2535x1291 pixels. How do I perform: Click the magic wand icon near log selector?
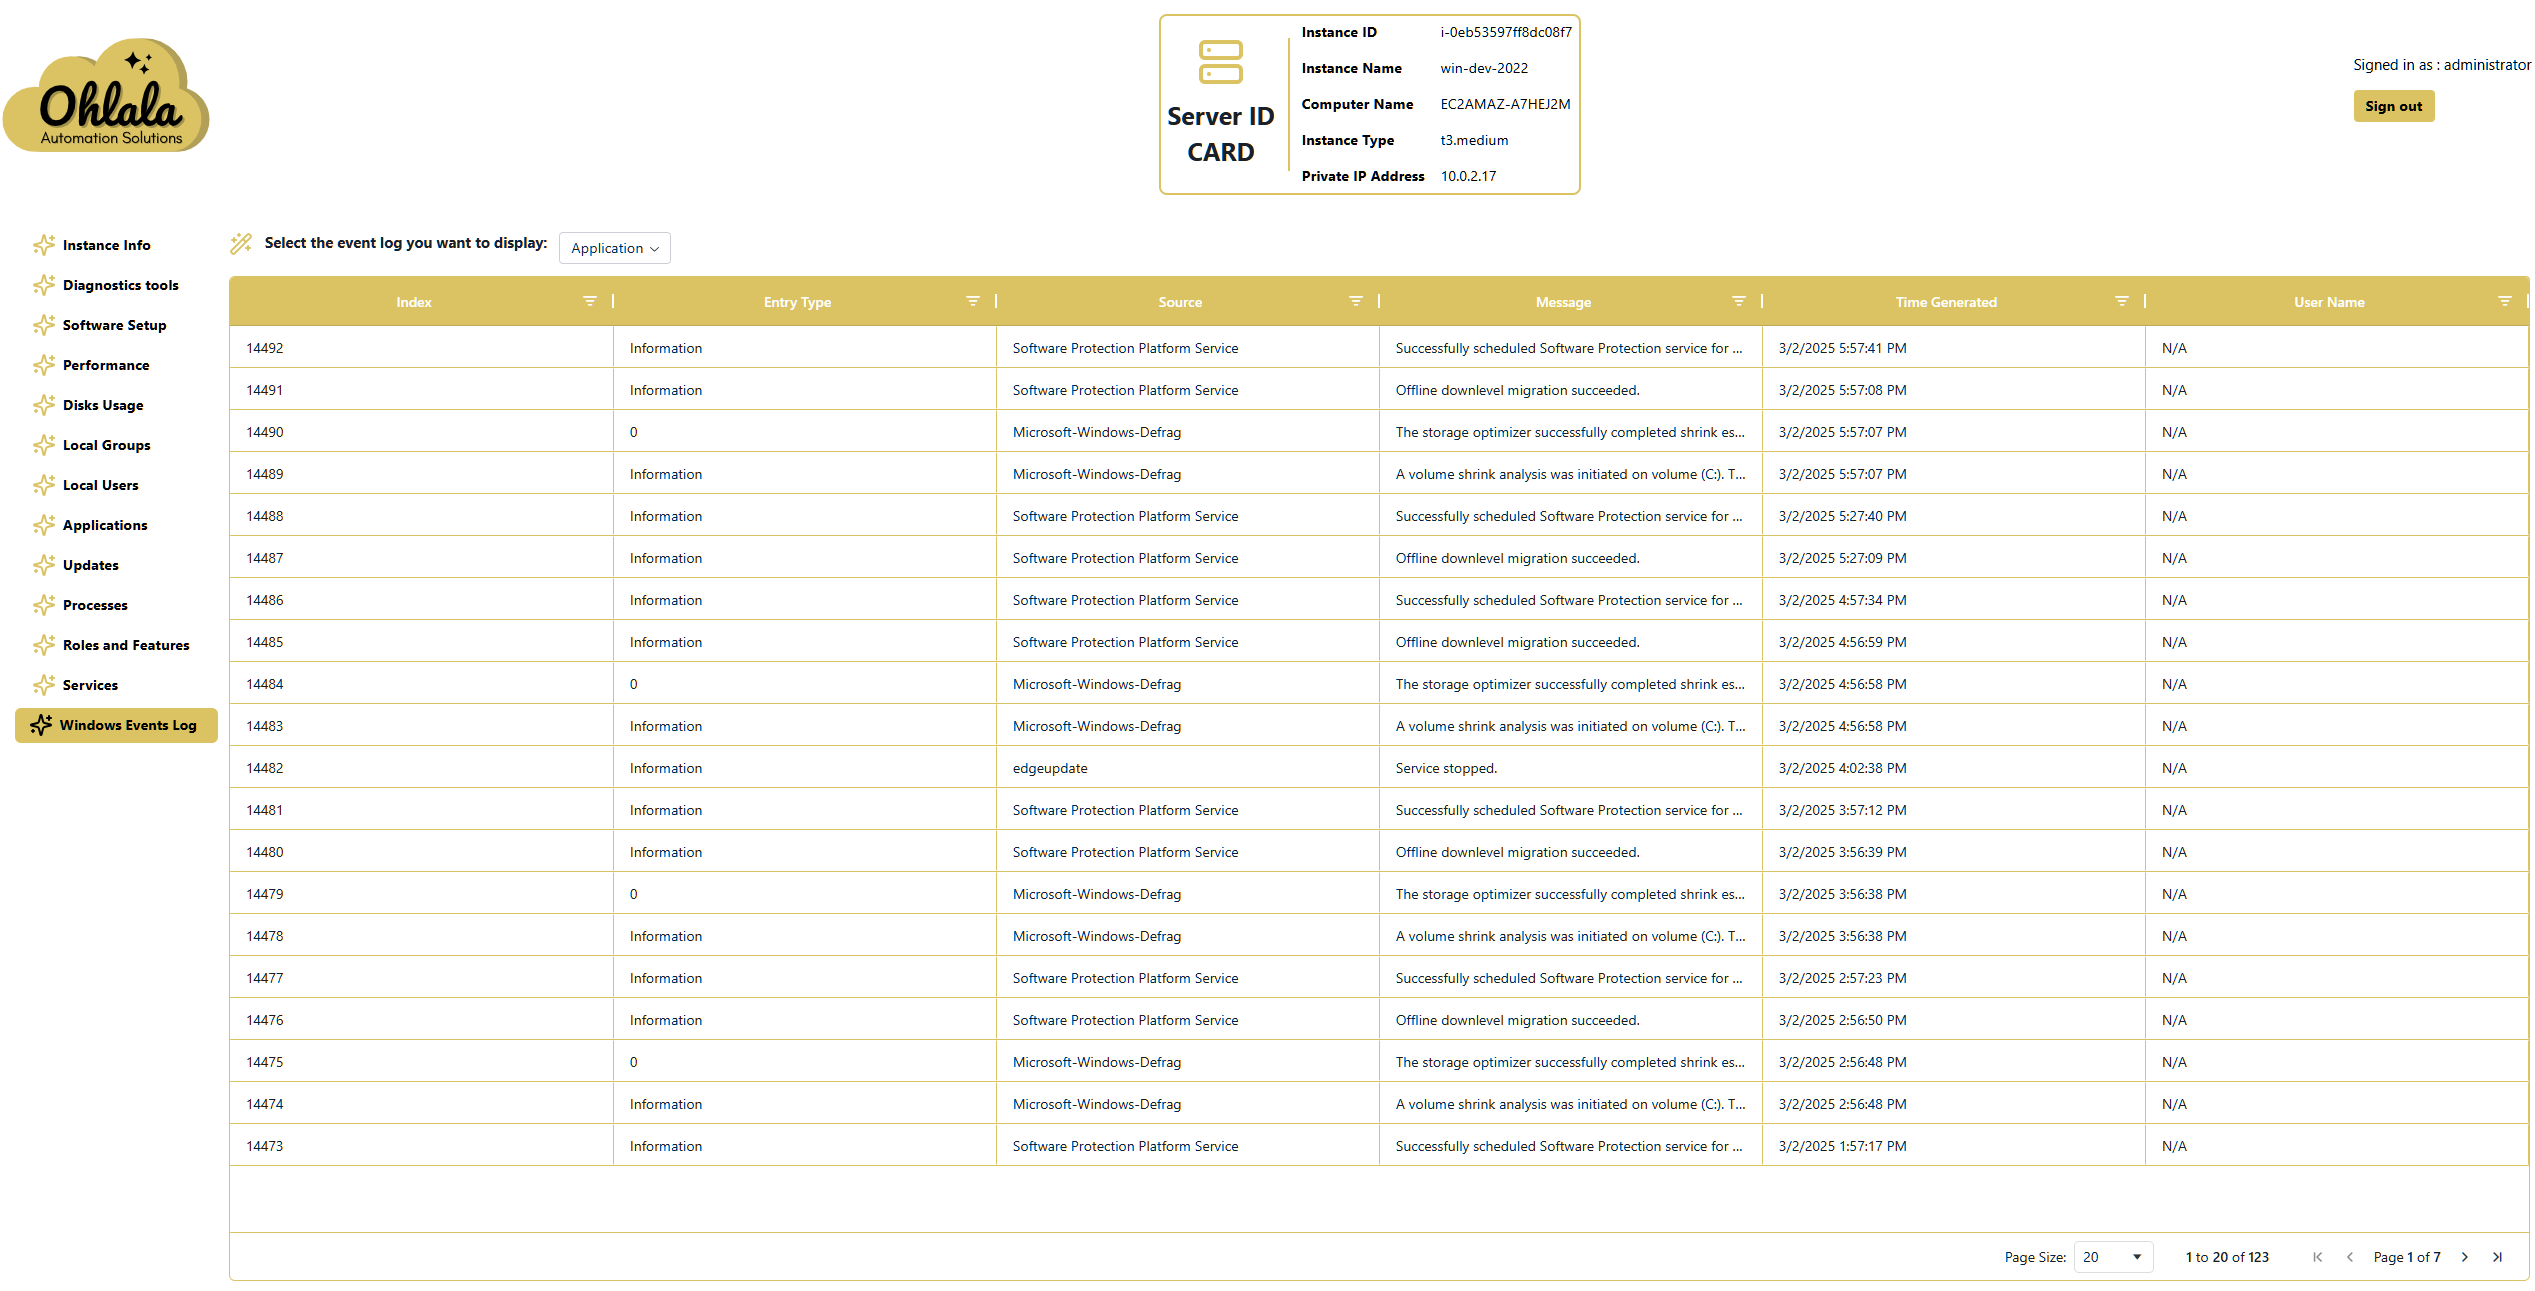point(241,243)
